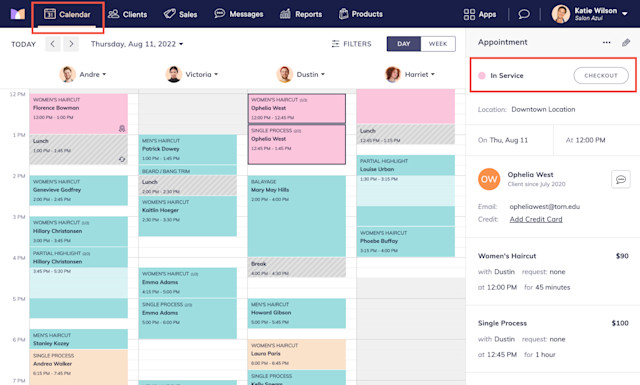
Task: Open the Reports tab
Action: click(x=301, y=14)
